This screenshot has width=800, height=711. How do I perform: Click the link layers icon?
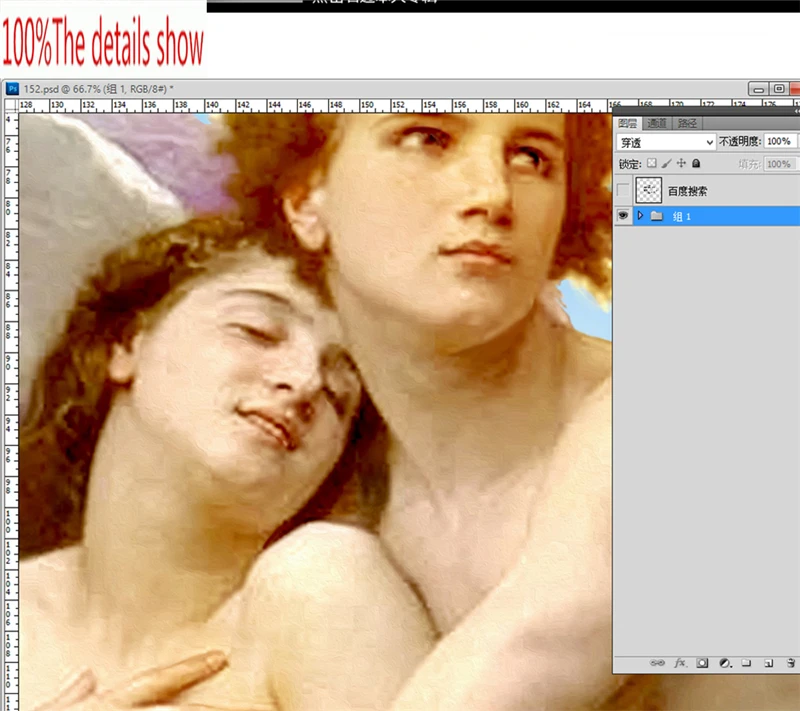657,663
